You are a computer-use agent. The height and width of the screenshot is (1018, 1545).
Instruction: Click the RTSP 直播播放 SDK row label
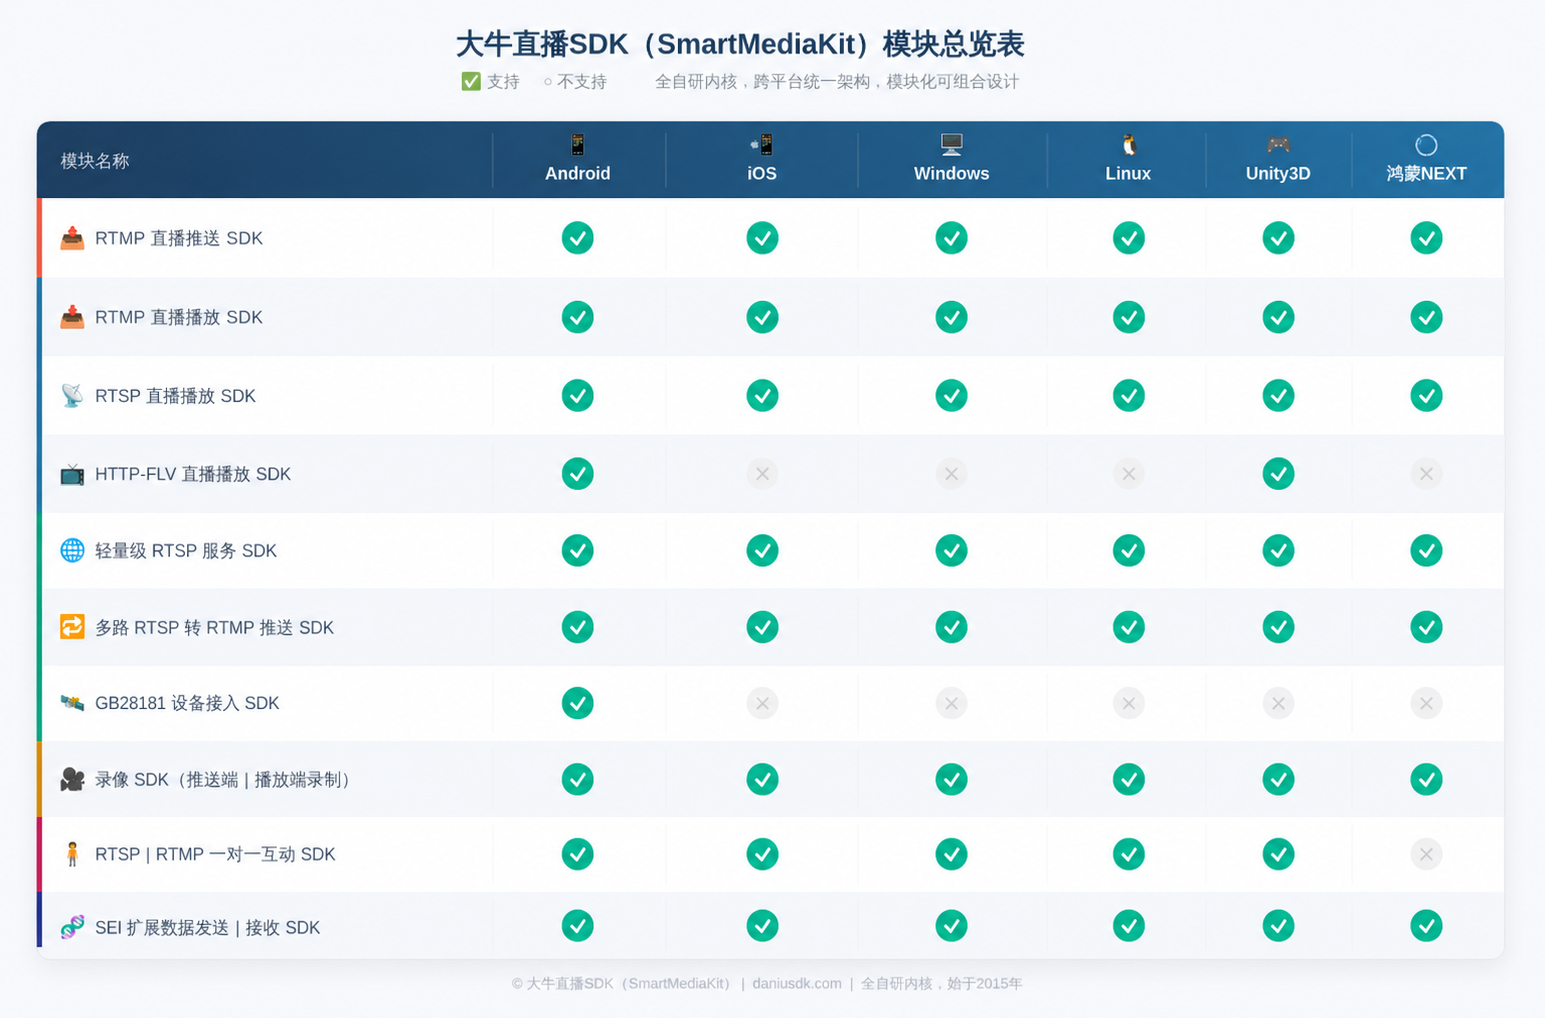coord(175,396)
